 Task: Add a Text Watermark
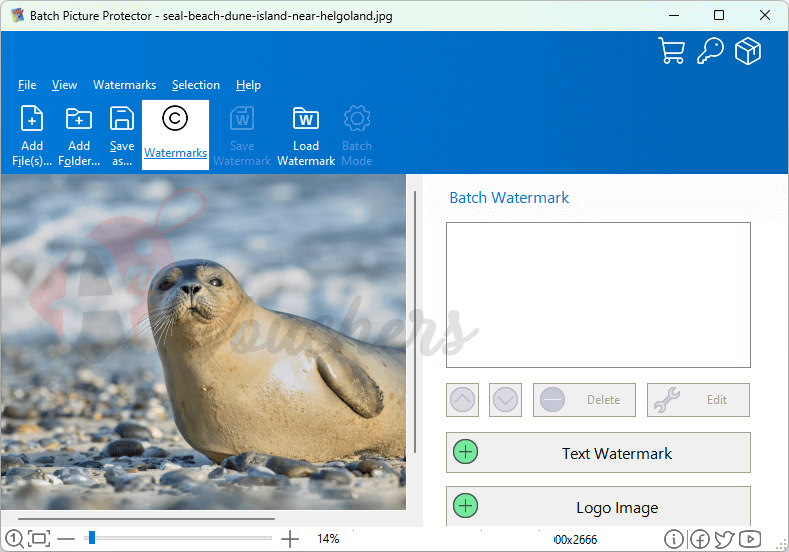click(x=598, y=453)
